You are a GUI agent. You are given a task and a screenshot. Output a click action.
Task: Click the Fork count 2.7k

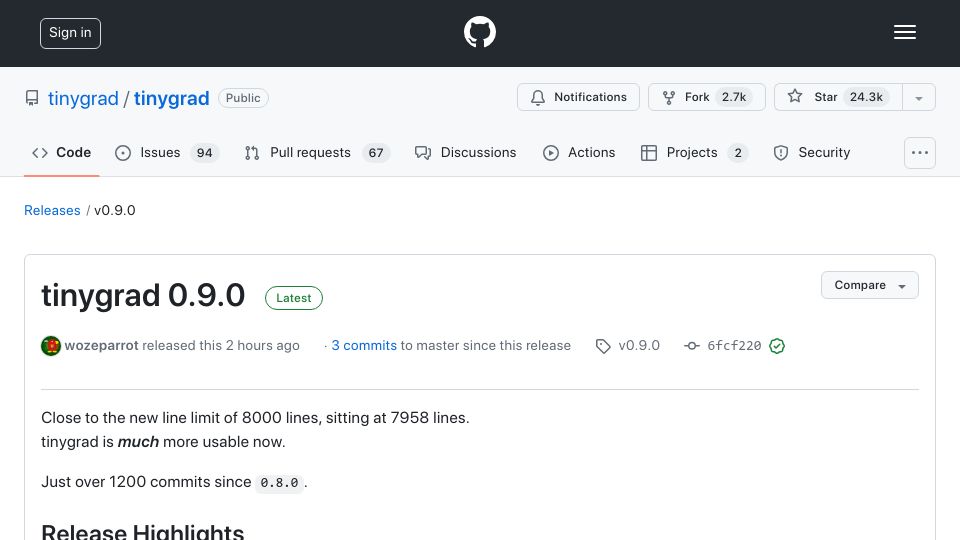coord(734,97)
